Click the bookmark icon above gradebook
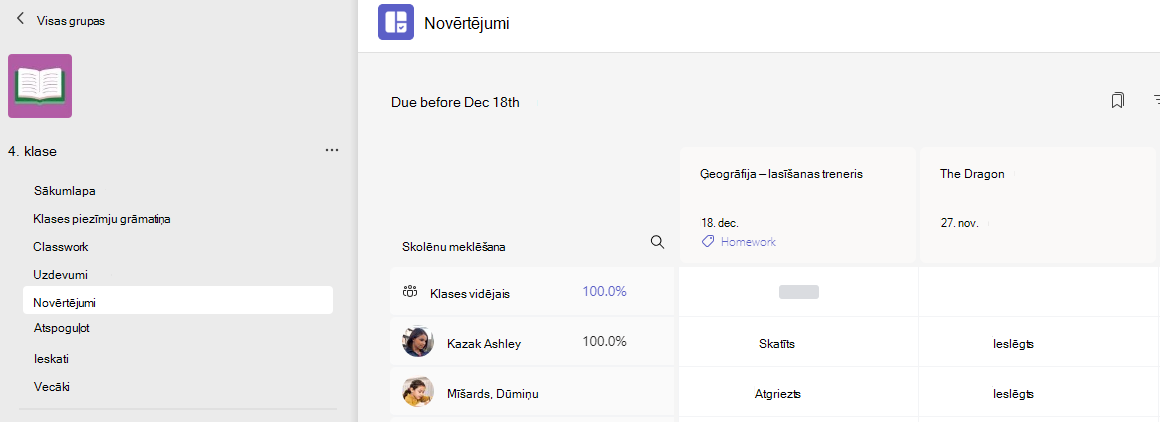This screenshot has width=1160, height=422. coord(1117,101)
